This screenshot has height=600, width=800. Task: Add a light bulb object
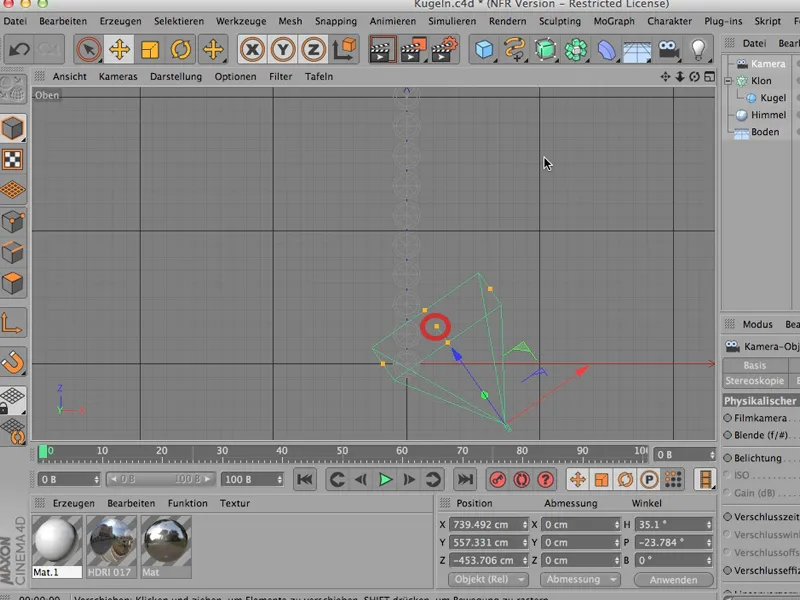[698, 49]
